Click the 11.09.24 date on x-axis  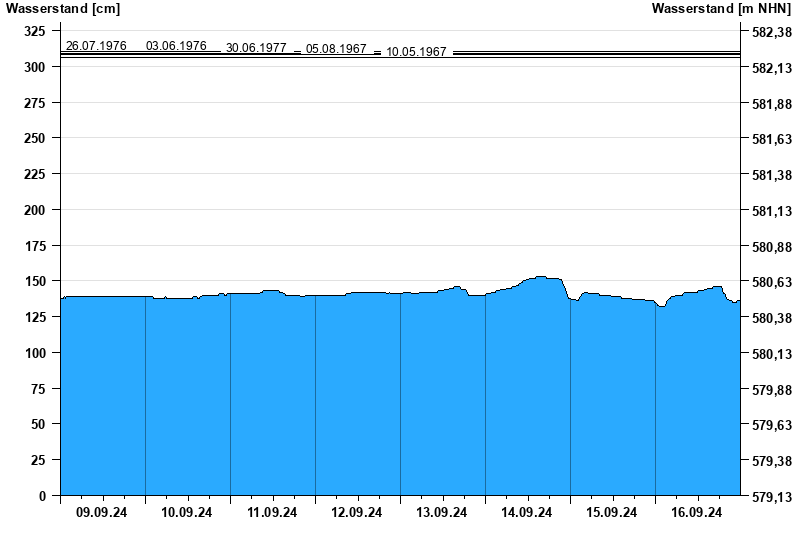[272, 513]
